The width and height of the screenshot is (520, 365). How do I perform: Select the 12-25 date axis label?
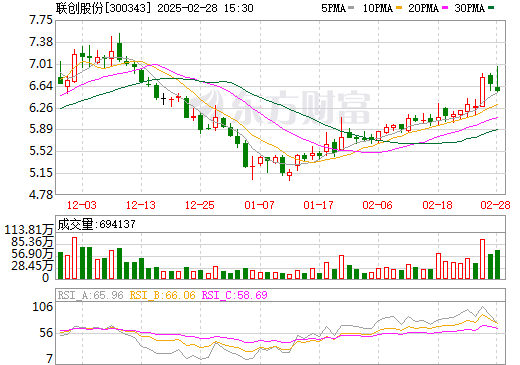pos(200,205)
